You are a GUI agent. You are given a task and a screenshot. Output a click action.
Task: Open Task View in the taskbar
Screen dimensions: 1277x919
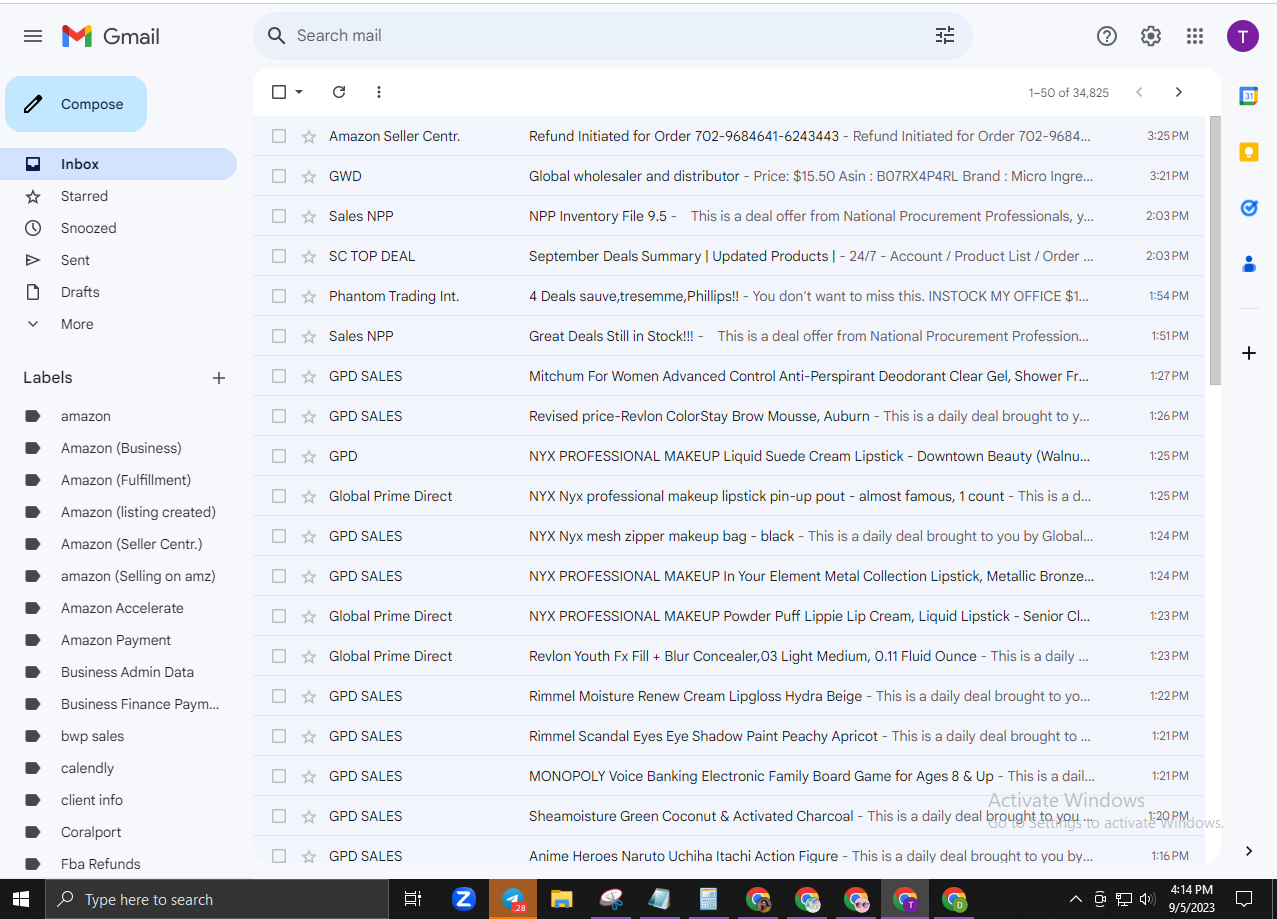(x=412, y=899)
